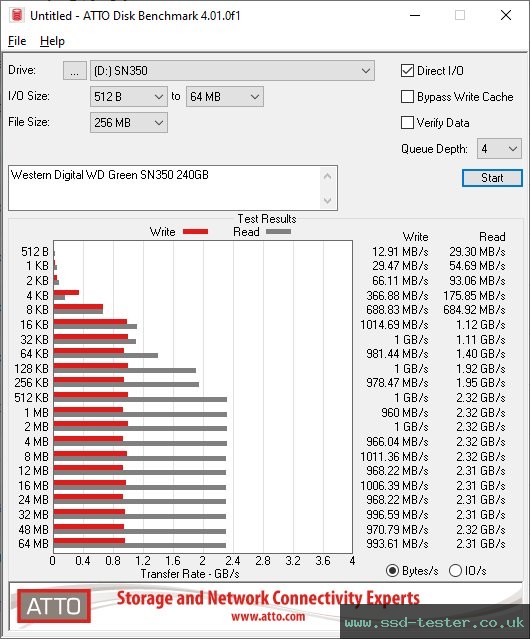Click the ATTO app icon in title bar
This screenshot has height=639, width=530.
coord(17,15)
